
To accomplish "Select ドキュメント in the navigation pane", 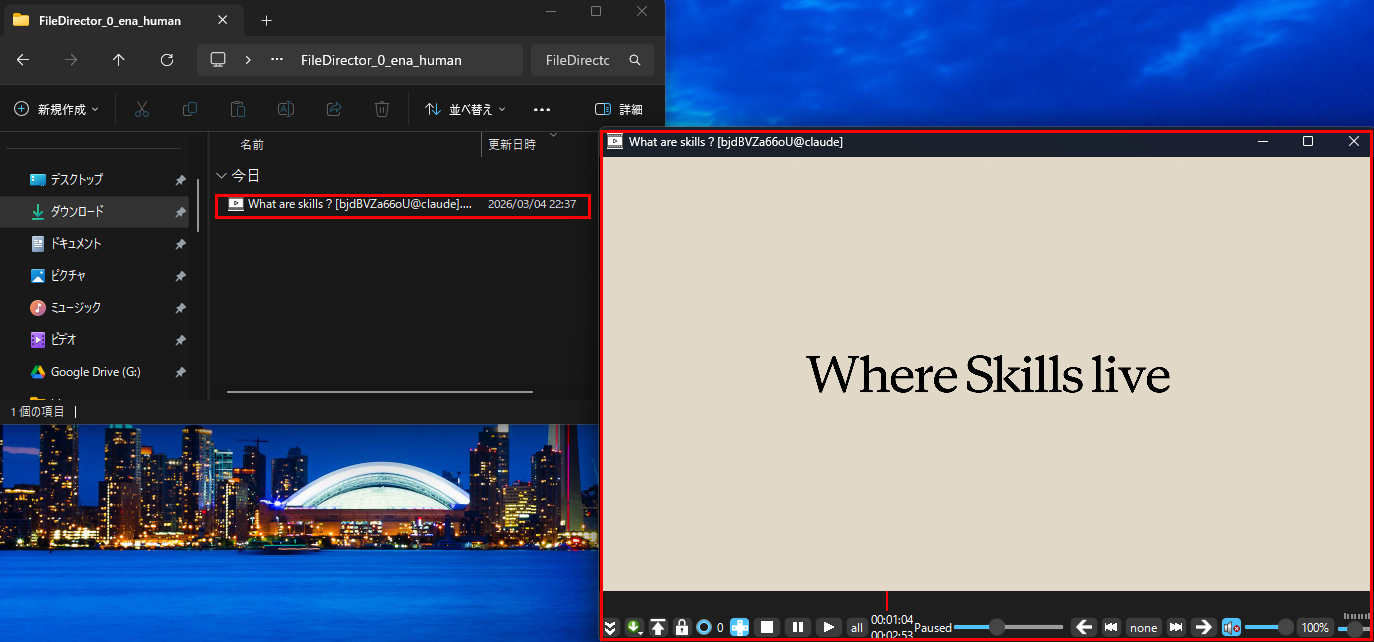I will click(76, 243).
